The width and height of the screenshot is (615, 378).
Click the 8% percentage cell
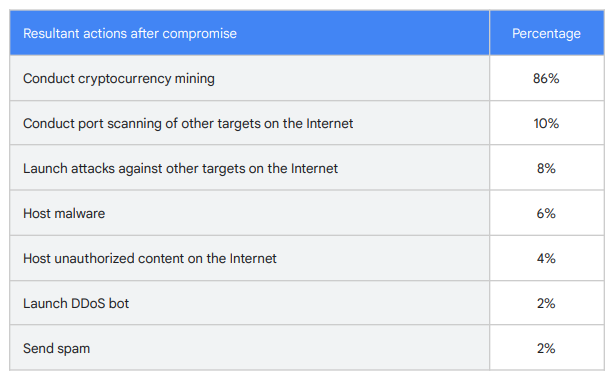coord(546,168)
